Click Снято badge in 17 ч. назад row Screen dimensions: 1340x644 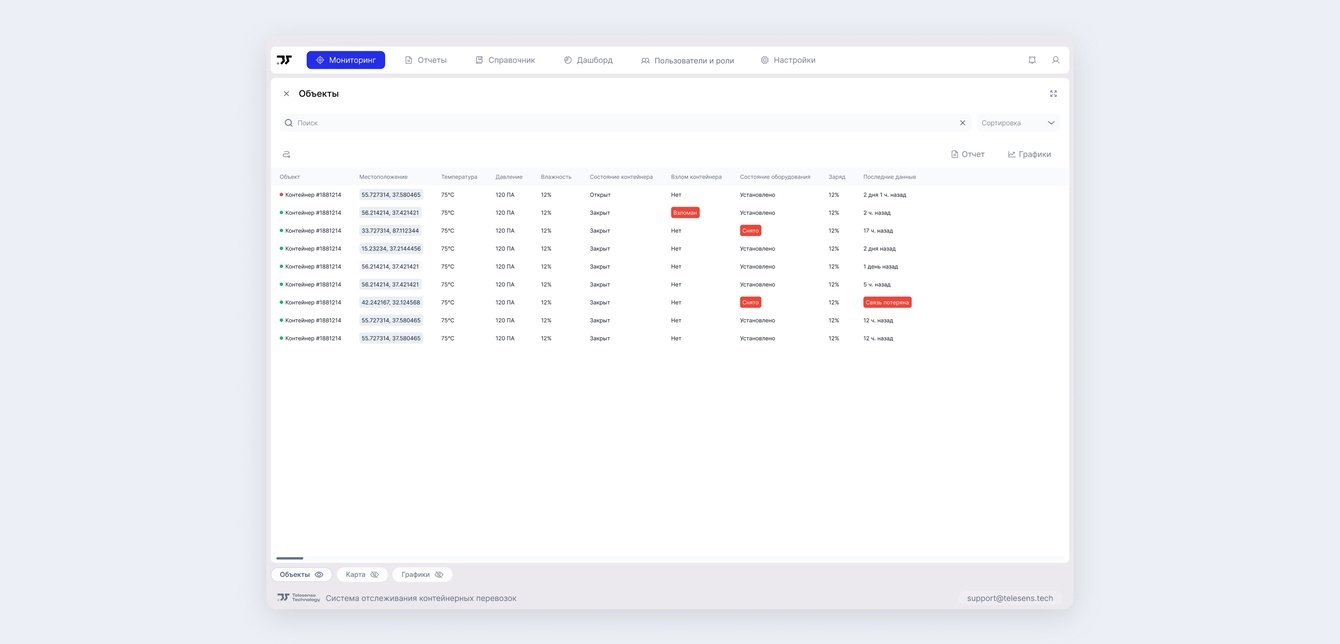coord(751,231)
